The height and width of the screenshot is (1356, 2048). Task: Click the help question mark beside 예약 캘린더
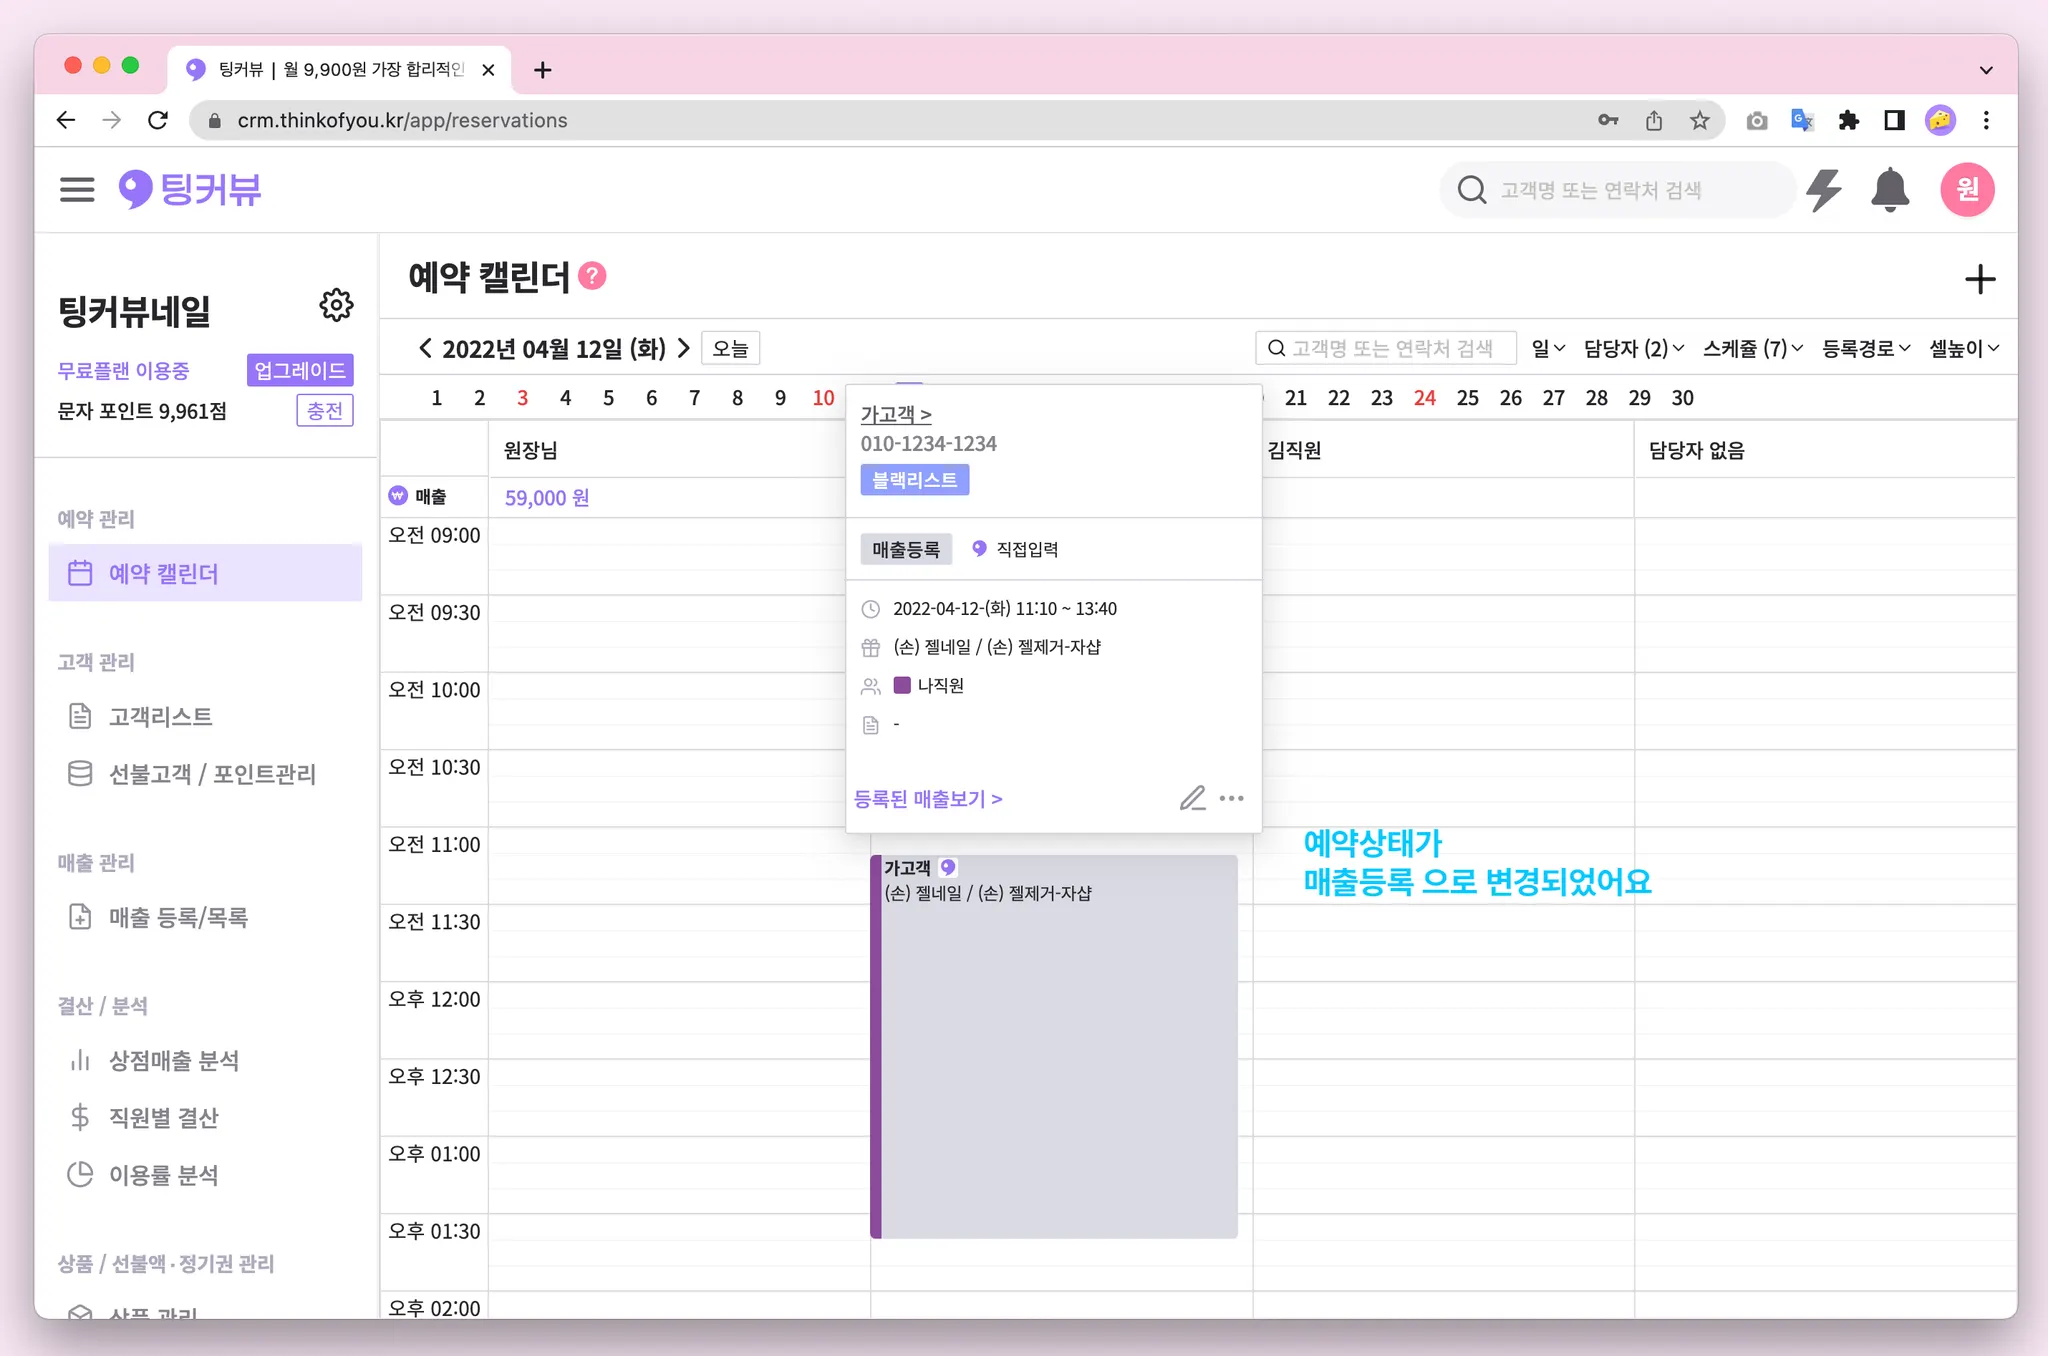[593, 276]
